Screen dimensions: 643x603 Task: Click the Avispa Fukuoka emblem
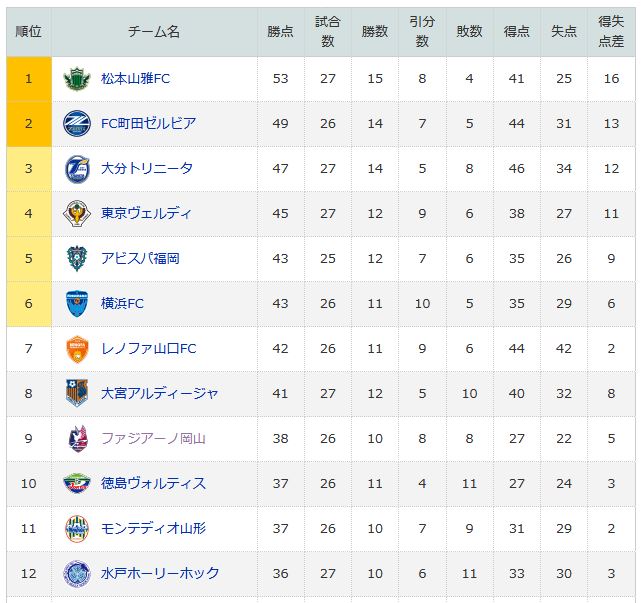pyautogui.click(x=77, y=258)
